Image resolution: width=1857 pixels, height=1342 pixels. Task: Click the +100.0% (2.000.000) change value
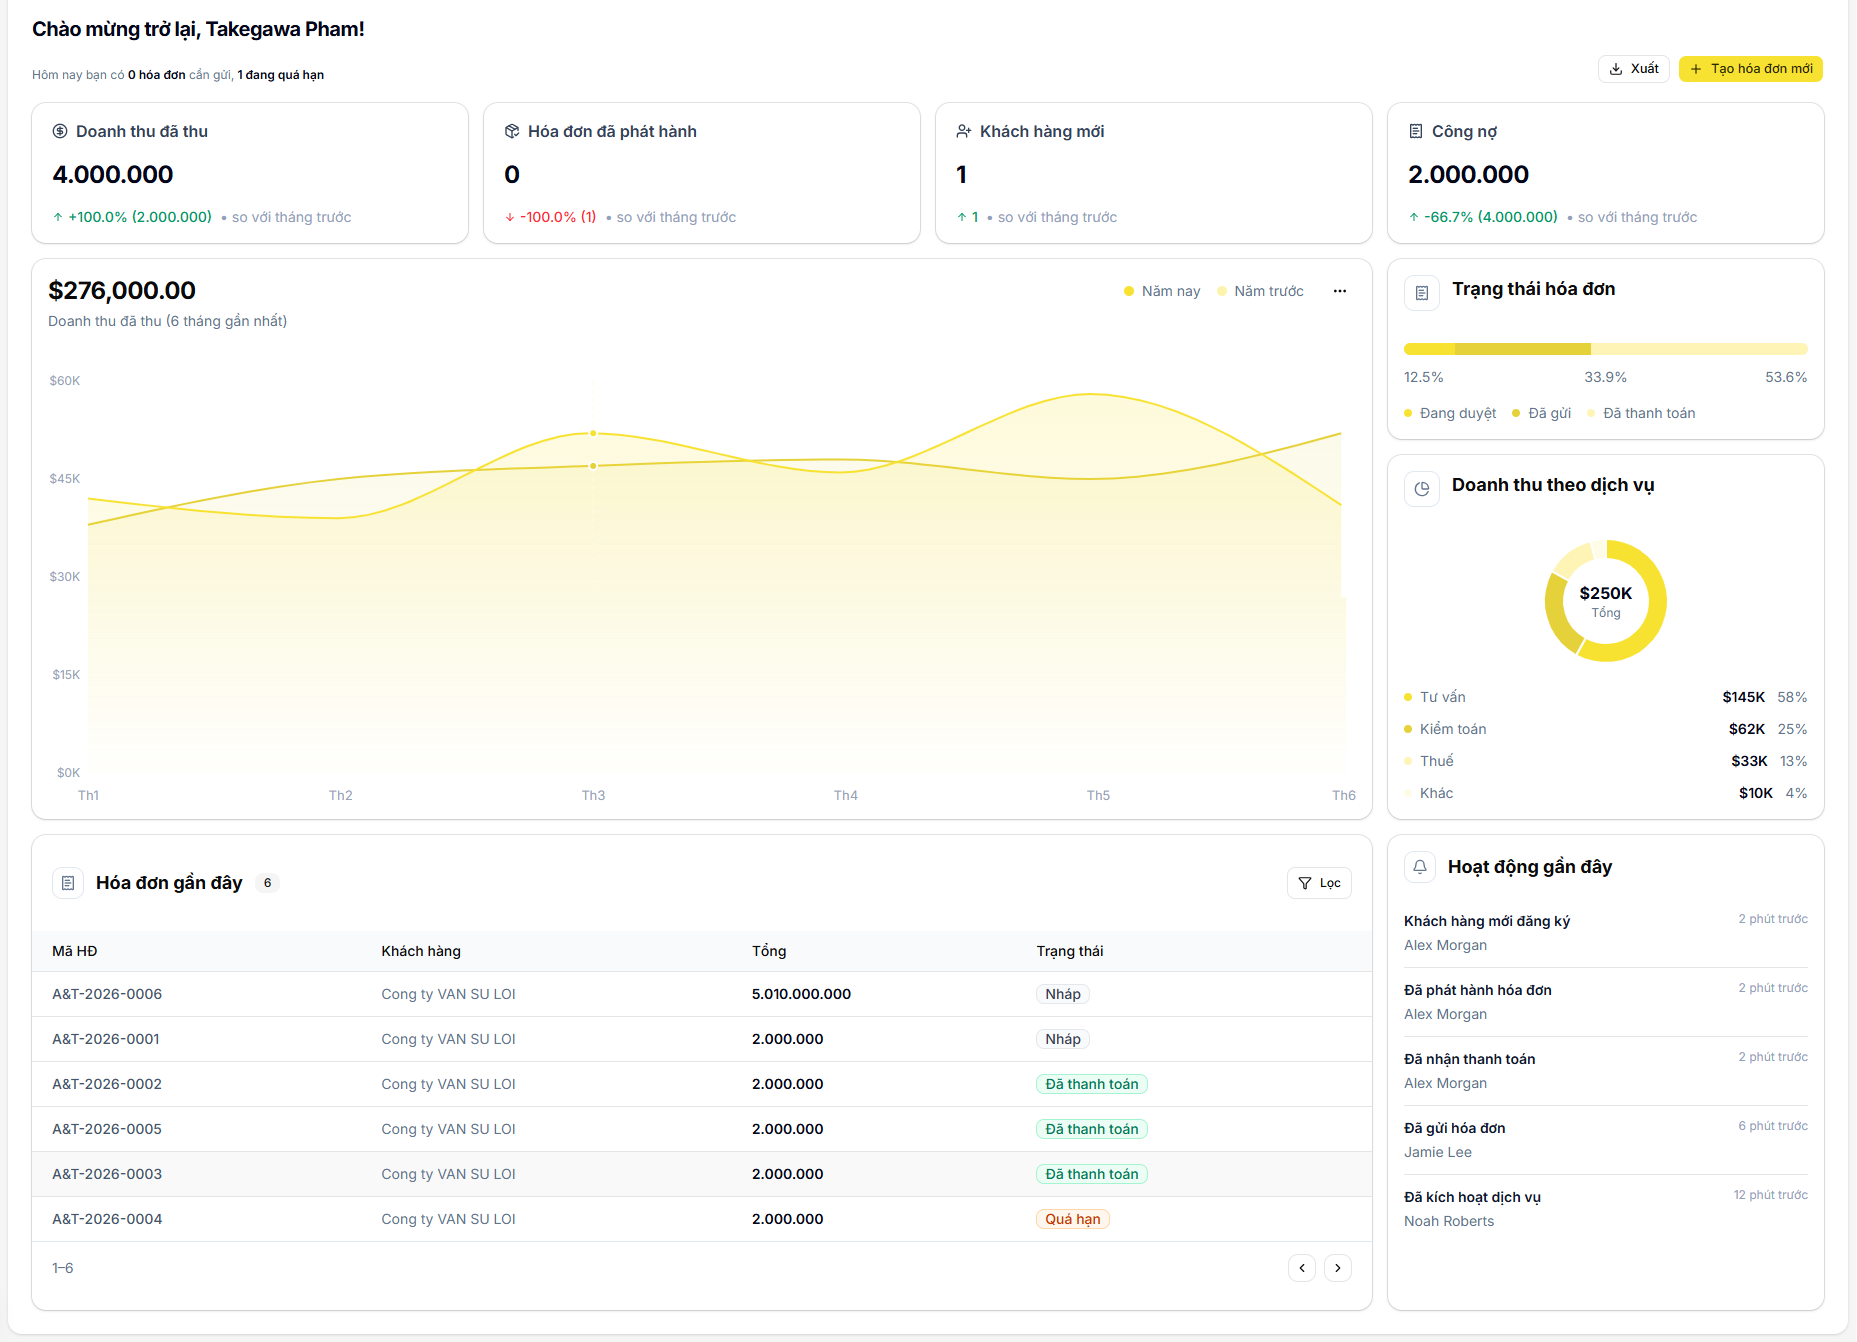(139, 217)
